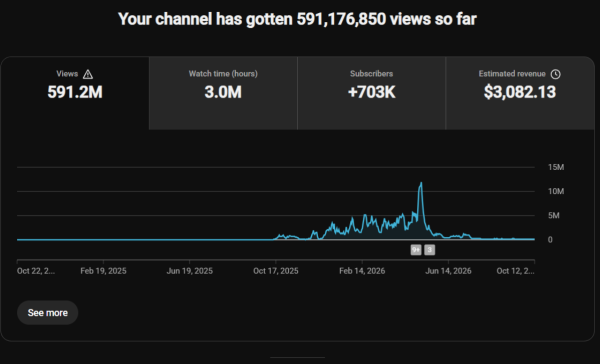Show the Estimated revenue tab
The width and height of the screenshot is (600, 364).
coord(520,93)
